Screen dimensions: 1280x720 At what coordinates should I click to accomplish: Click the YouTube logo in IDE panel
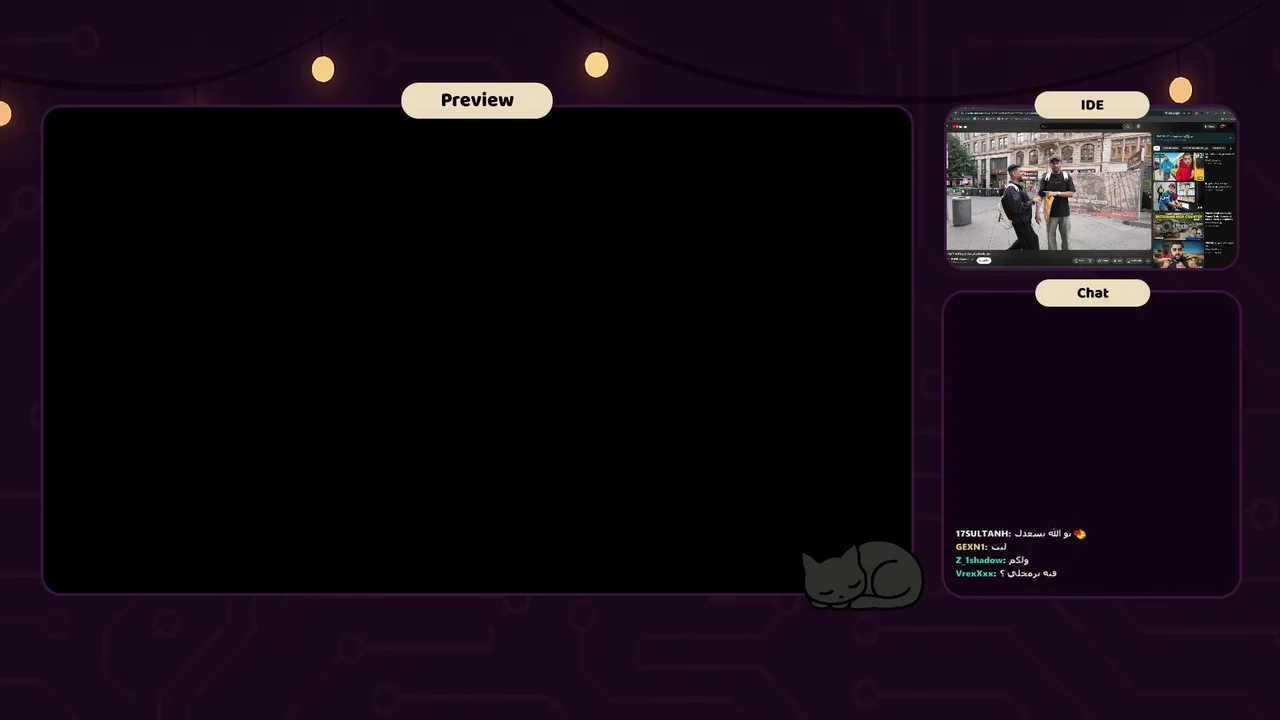[x=960, y=127]
